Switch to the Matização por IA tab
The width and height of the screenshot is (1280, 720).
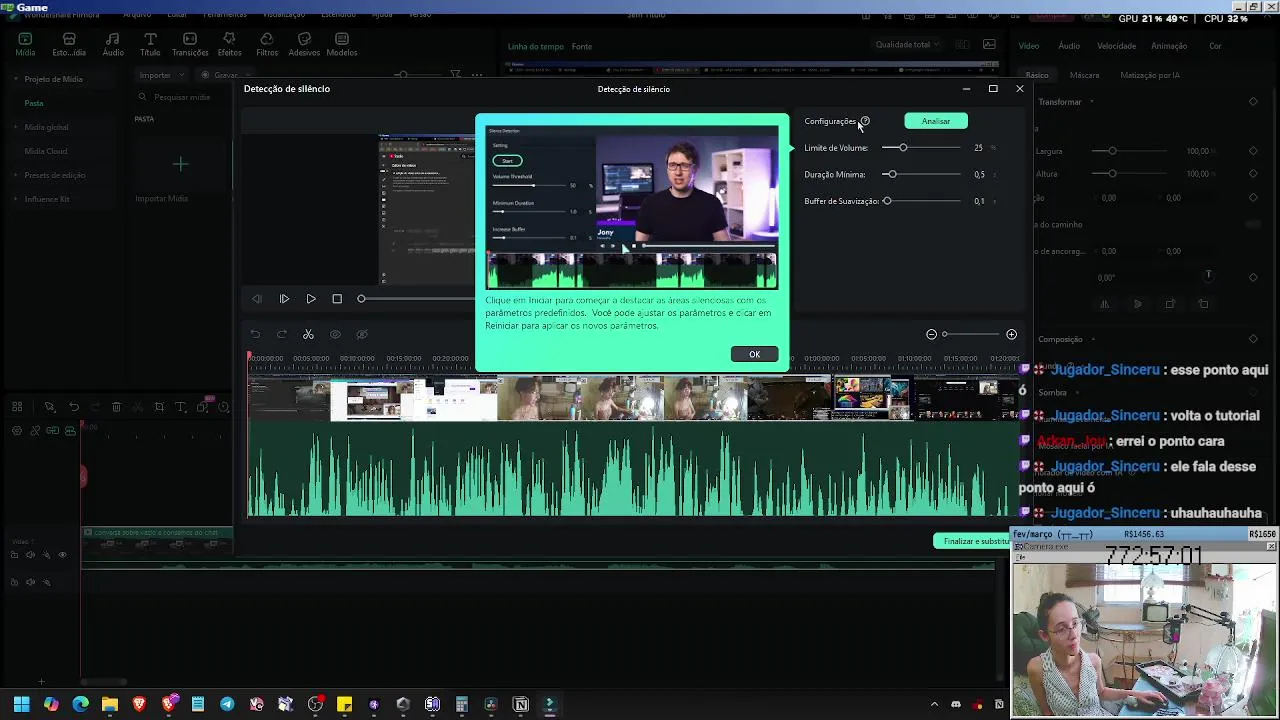1150,75
